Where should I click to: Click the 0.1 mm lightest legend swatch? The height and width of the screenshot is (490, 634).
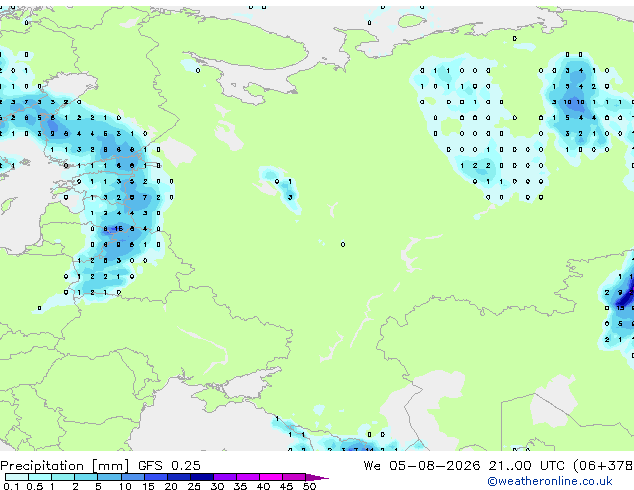click(x=17, y=477)
